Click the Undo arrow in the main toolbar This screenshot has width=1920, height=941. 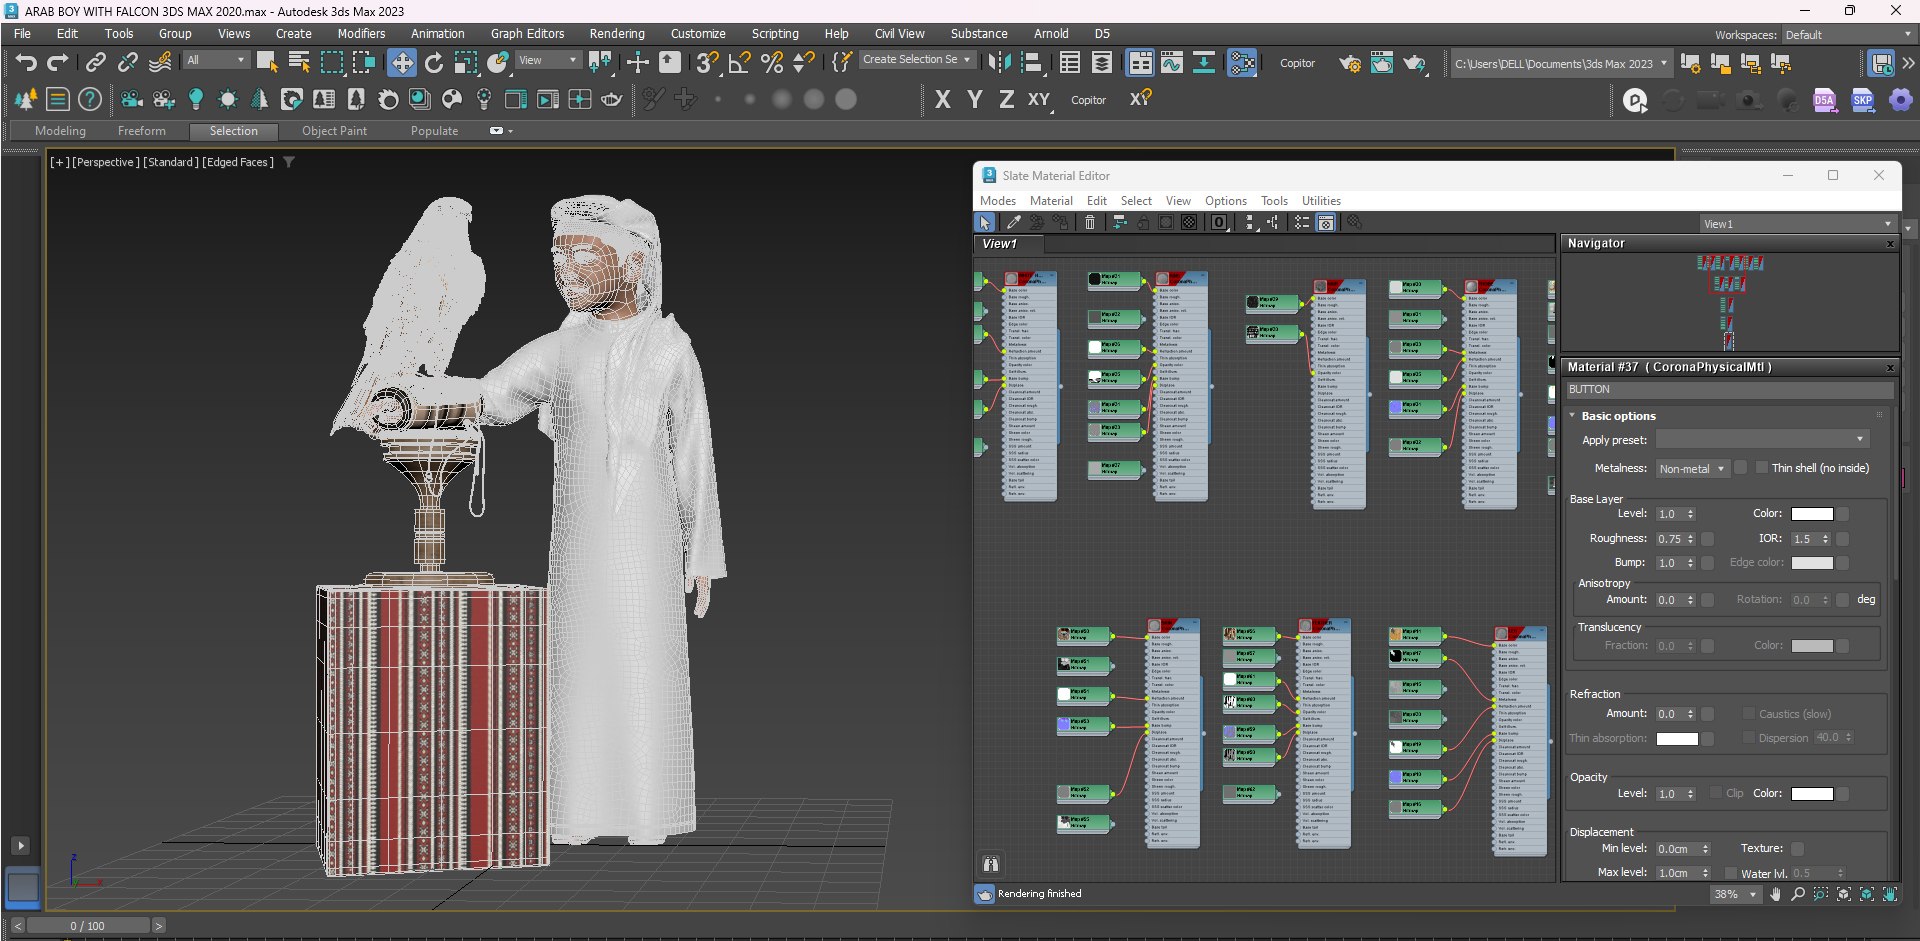[25, 63]
